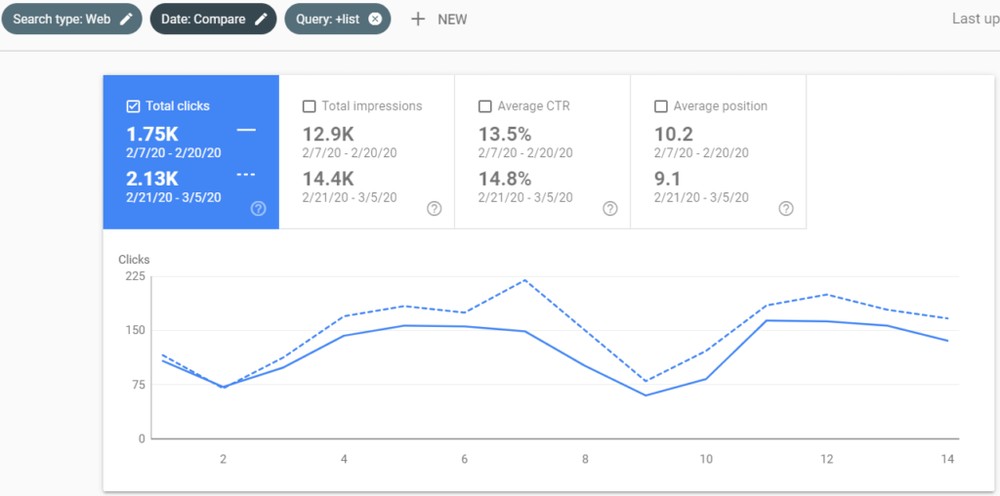Click the 2/21/20 - 3/5/20 date under 14.8%
Viewport: 1000px width, 496px height.
click(x=526, y=198)
